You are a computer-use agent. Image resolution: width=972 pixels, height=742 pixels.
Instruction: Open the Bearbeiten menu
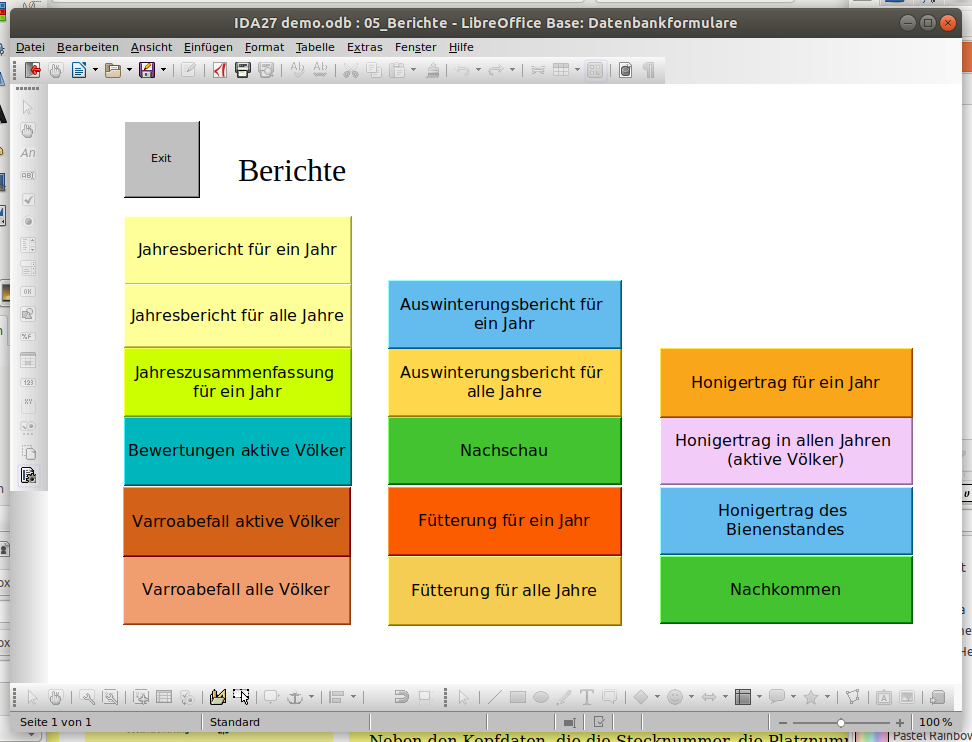click(87, 47)
